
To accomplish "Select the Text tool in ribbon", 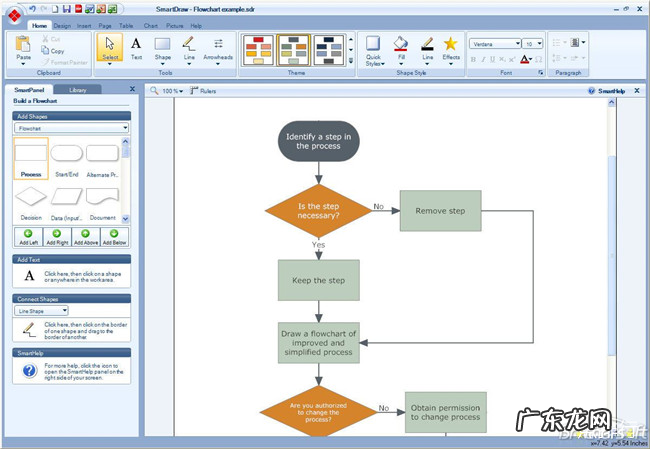I will (136, 47).
